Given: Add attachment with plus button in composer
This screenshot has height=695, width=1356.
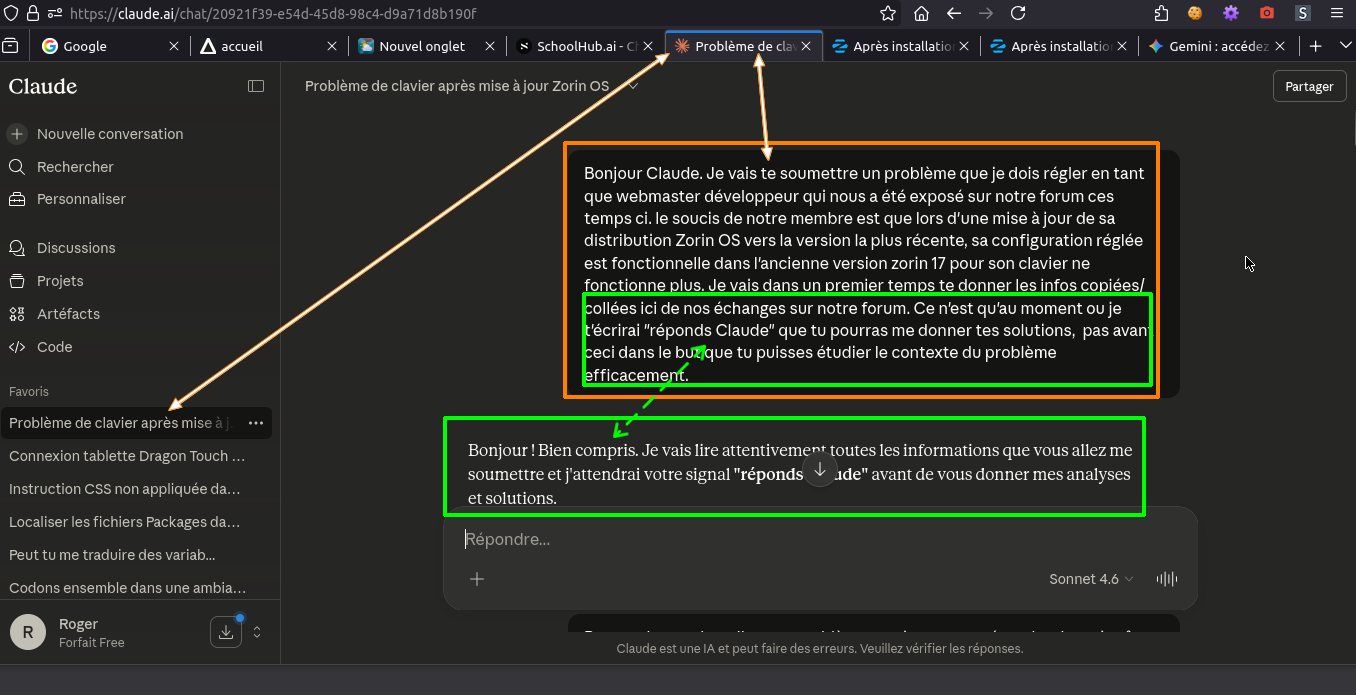Looking at the screenshot, I should (x=477, y=579).
